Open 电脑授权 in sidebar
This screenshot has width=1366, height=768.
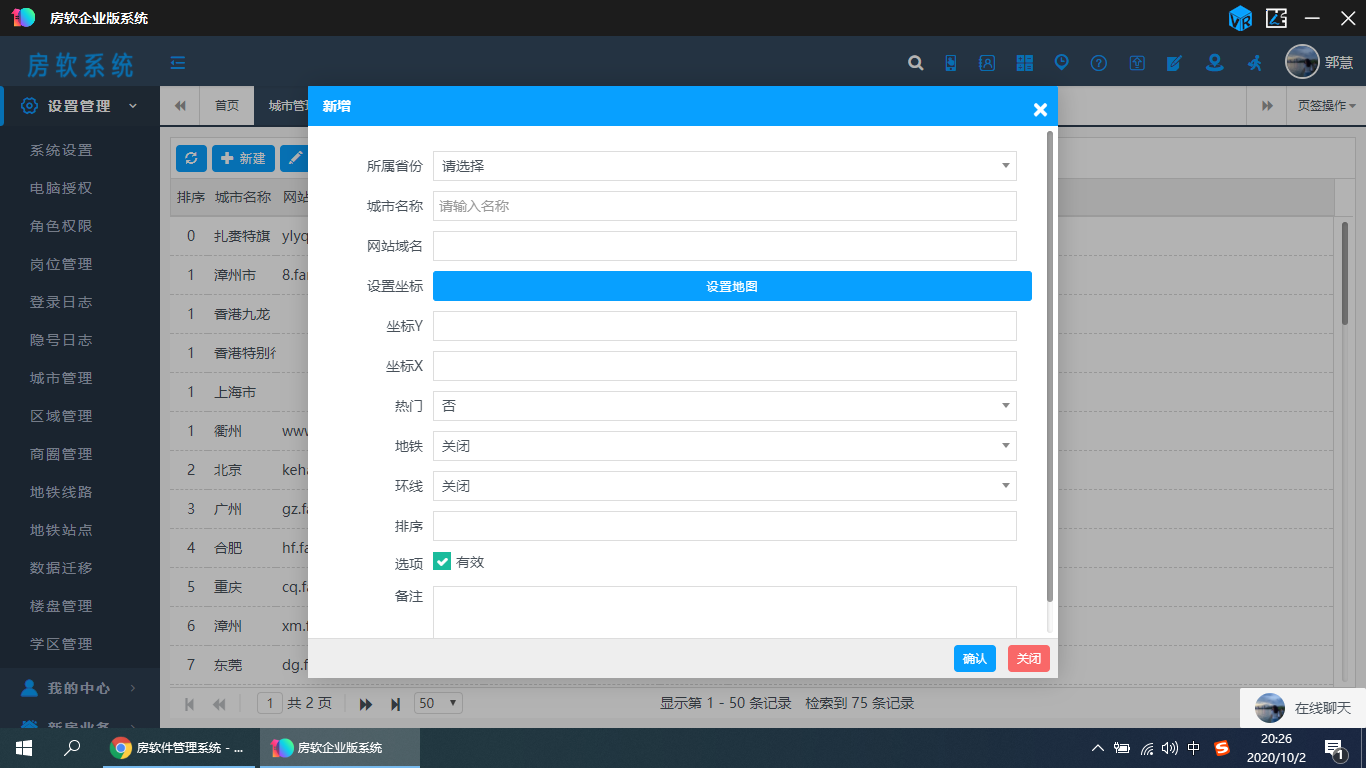click(x=61, y=188)
